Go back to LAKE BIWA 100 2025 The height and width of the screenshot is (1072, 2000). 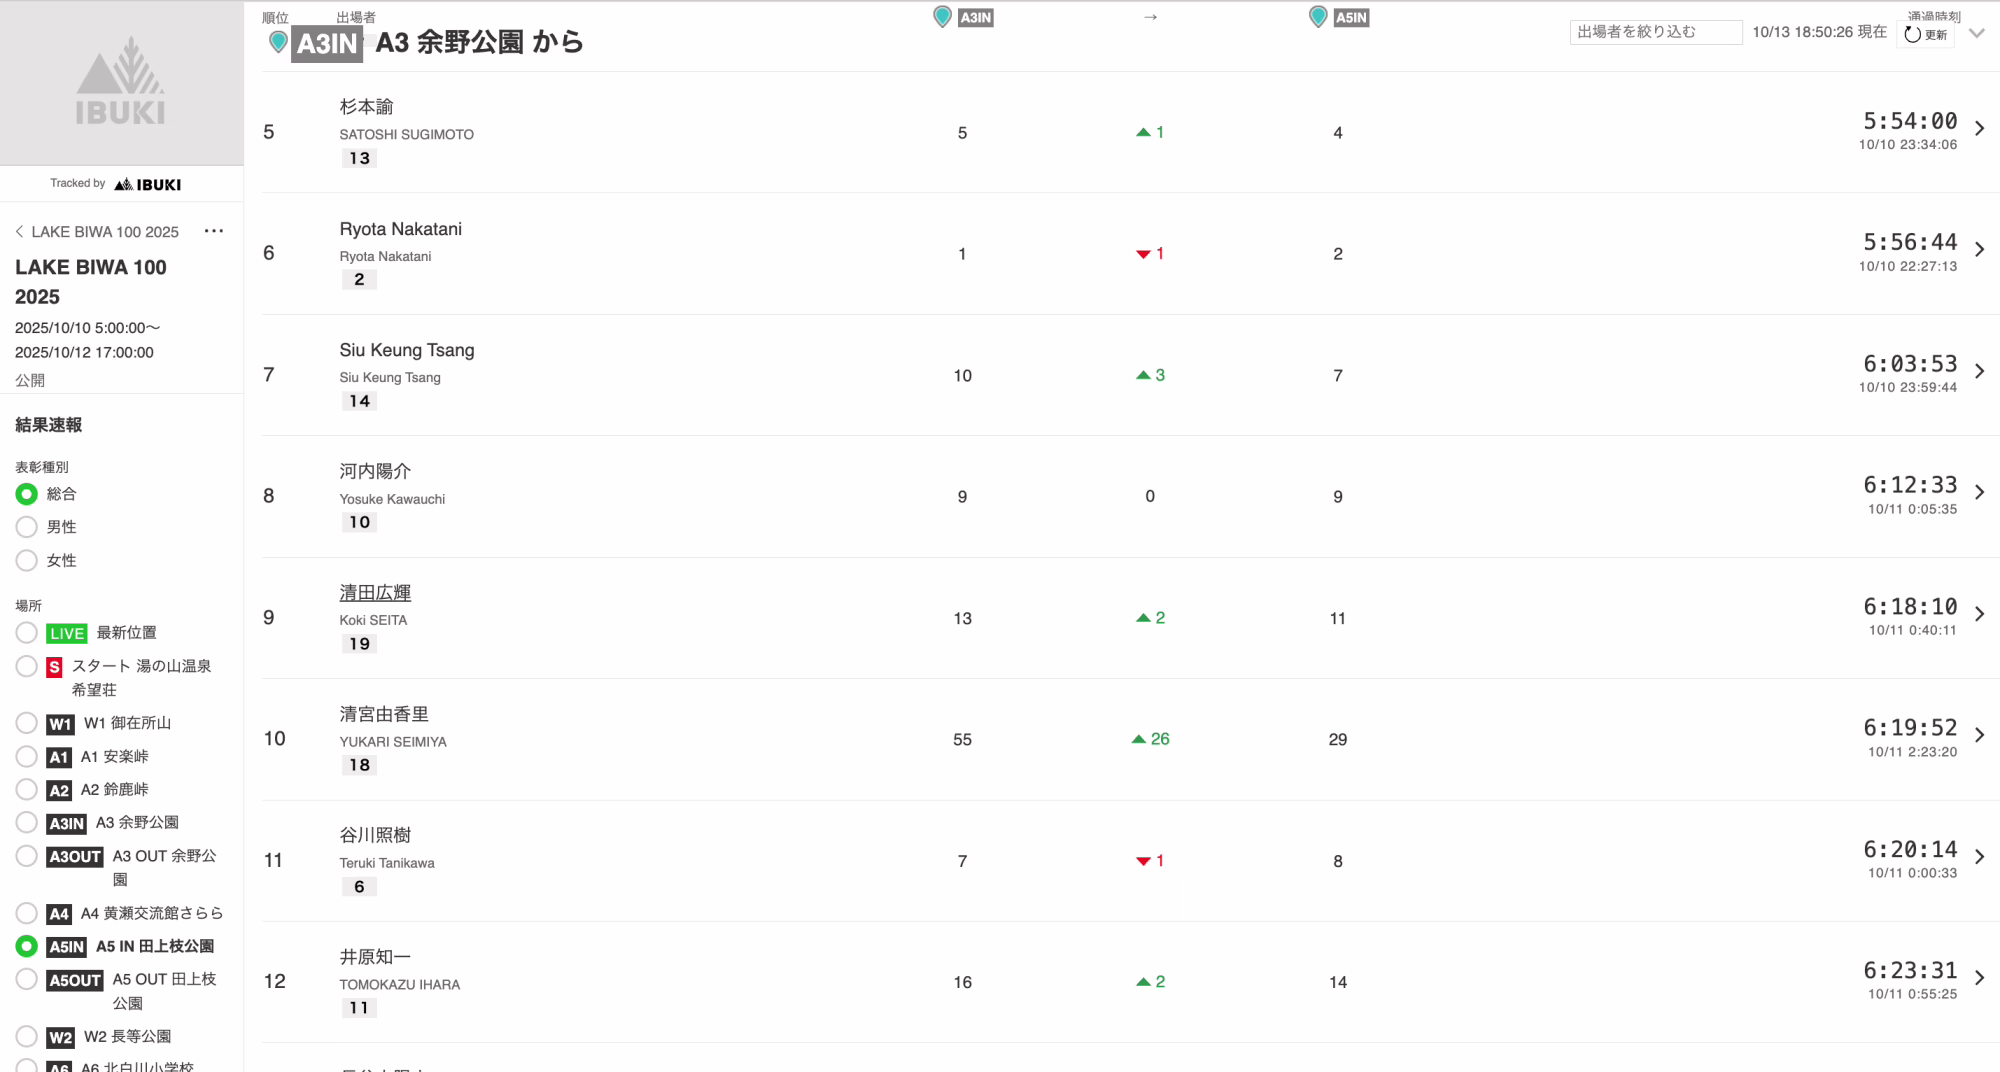click(x=97, y=232)
